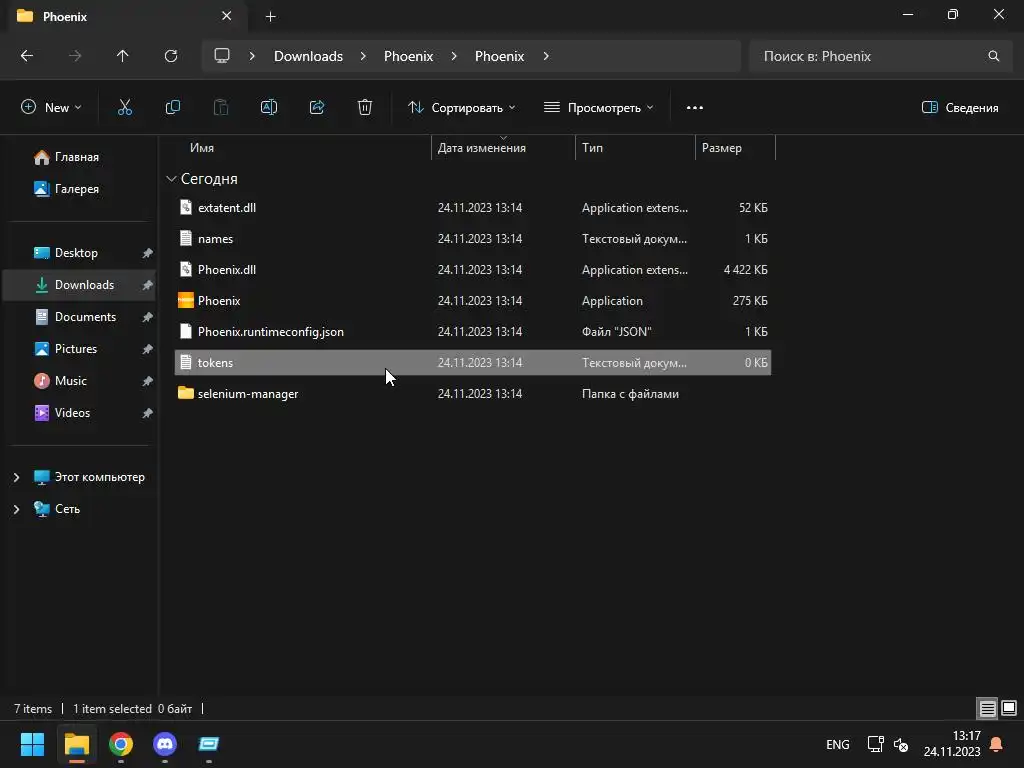Open ENG language input switcher

(838, 744)
